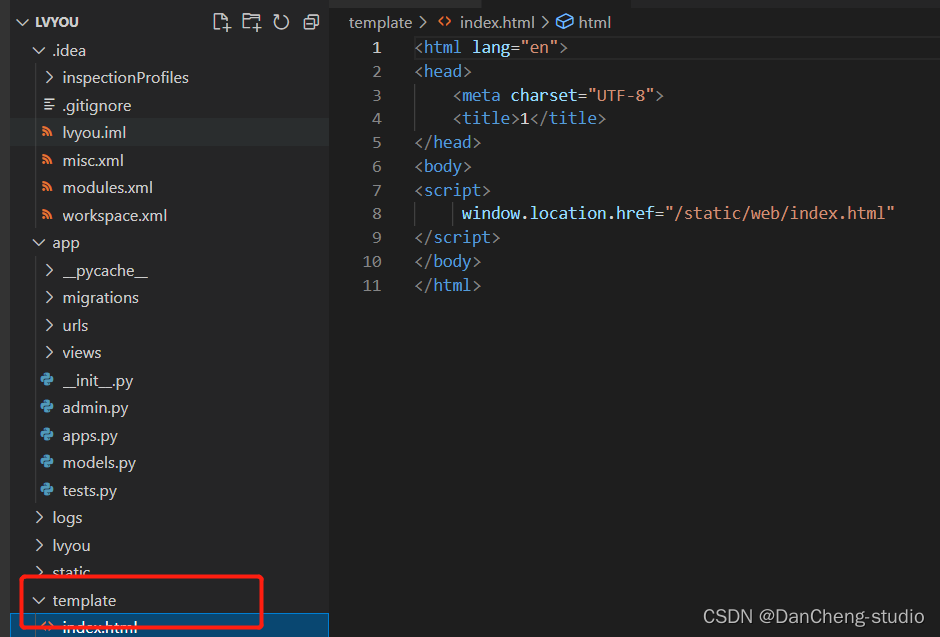Viewport: 940px width, 637px height.
Task: Click the closing </html> tag on line 11
Action: point(447,285)
